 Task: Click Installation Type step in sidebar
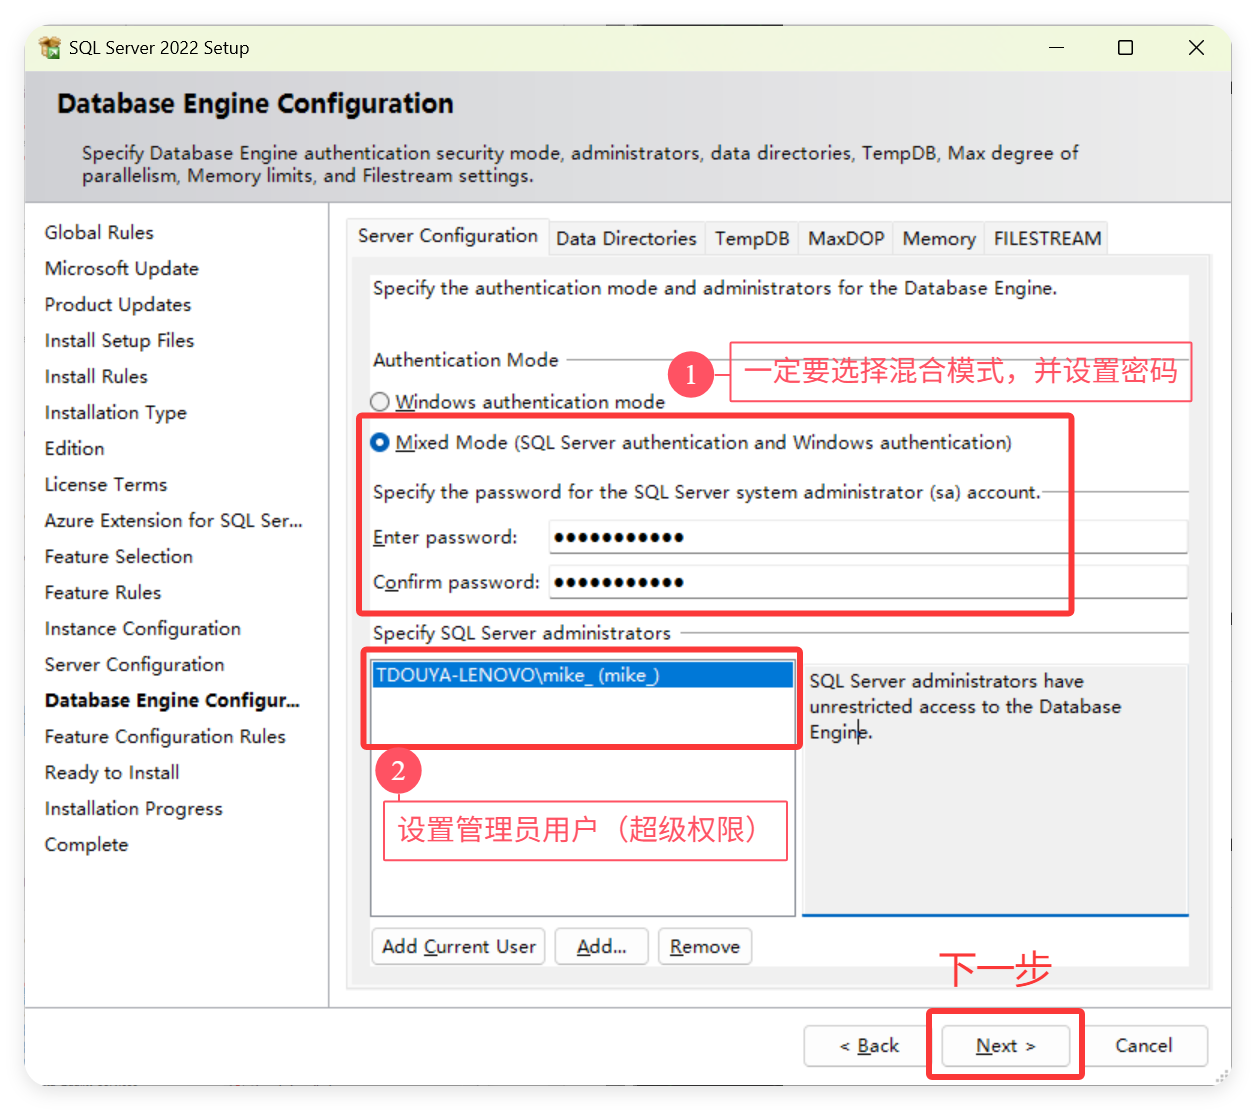coord(115,412)
